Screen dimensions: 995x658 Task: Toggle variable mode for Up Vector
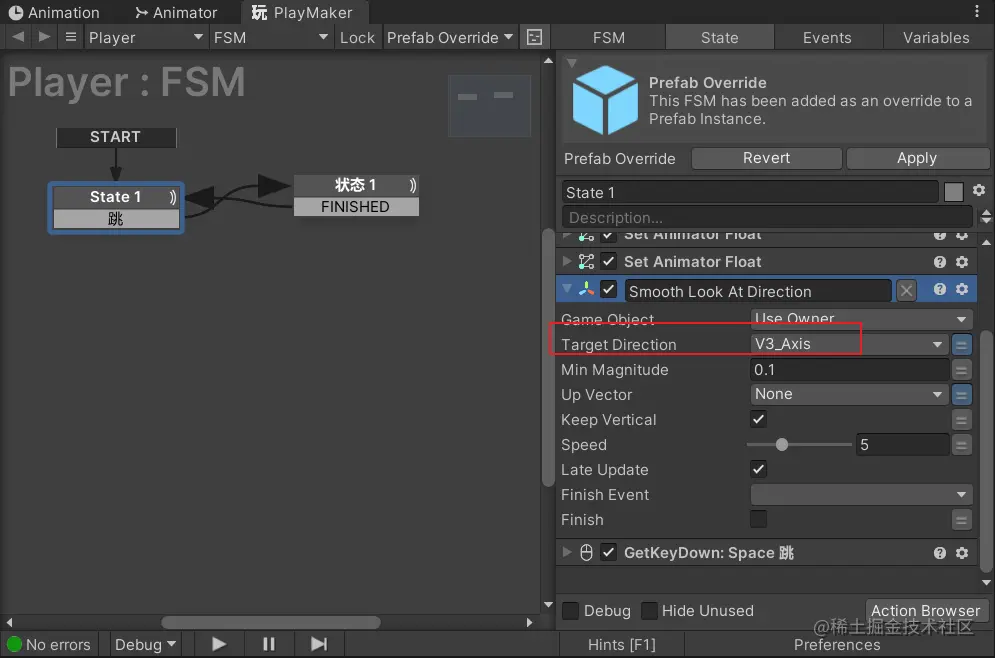pyautogui.click(x=961, y=395)
